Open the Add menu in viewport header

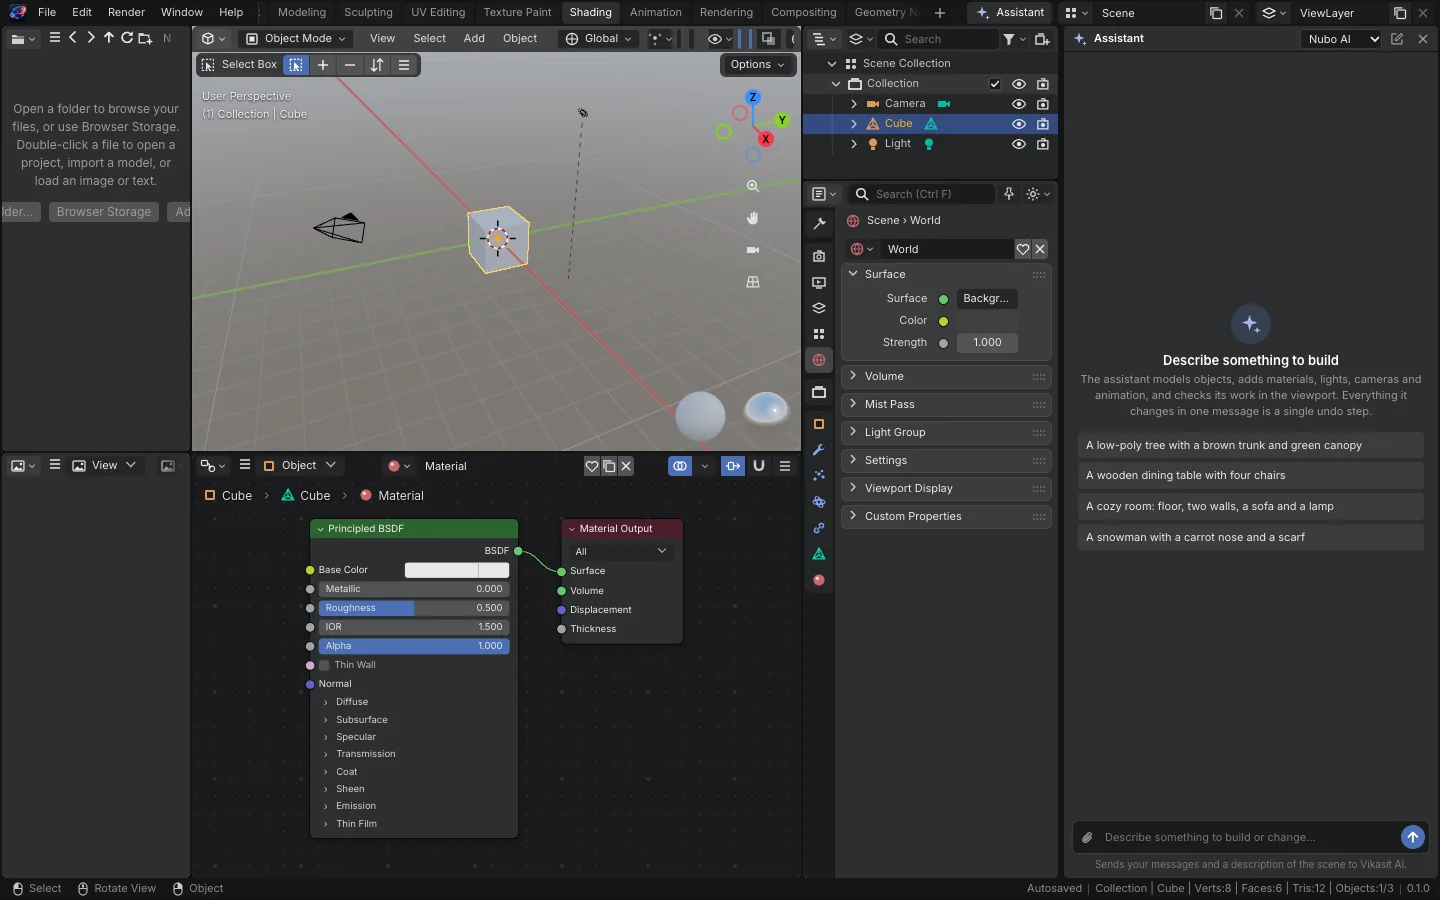point(474,38)
